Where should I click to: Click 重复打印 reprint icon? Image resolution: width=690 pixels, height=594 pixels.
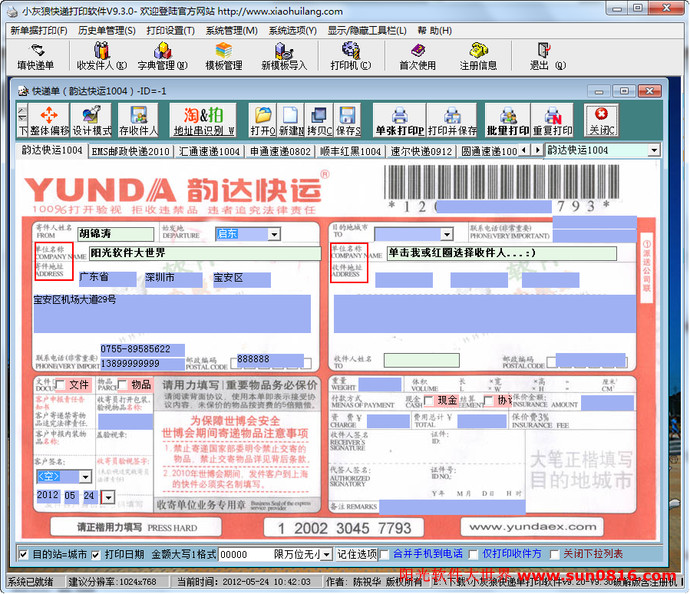coord(552,120)
